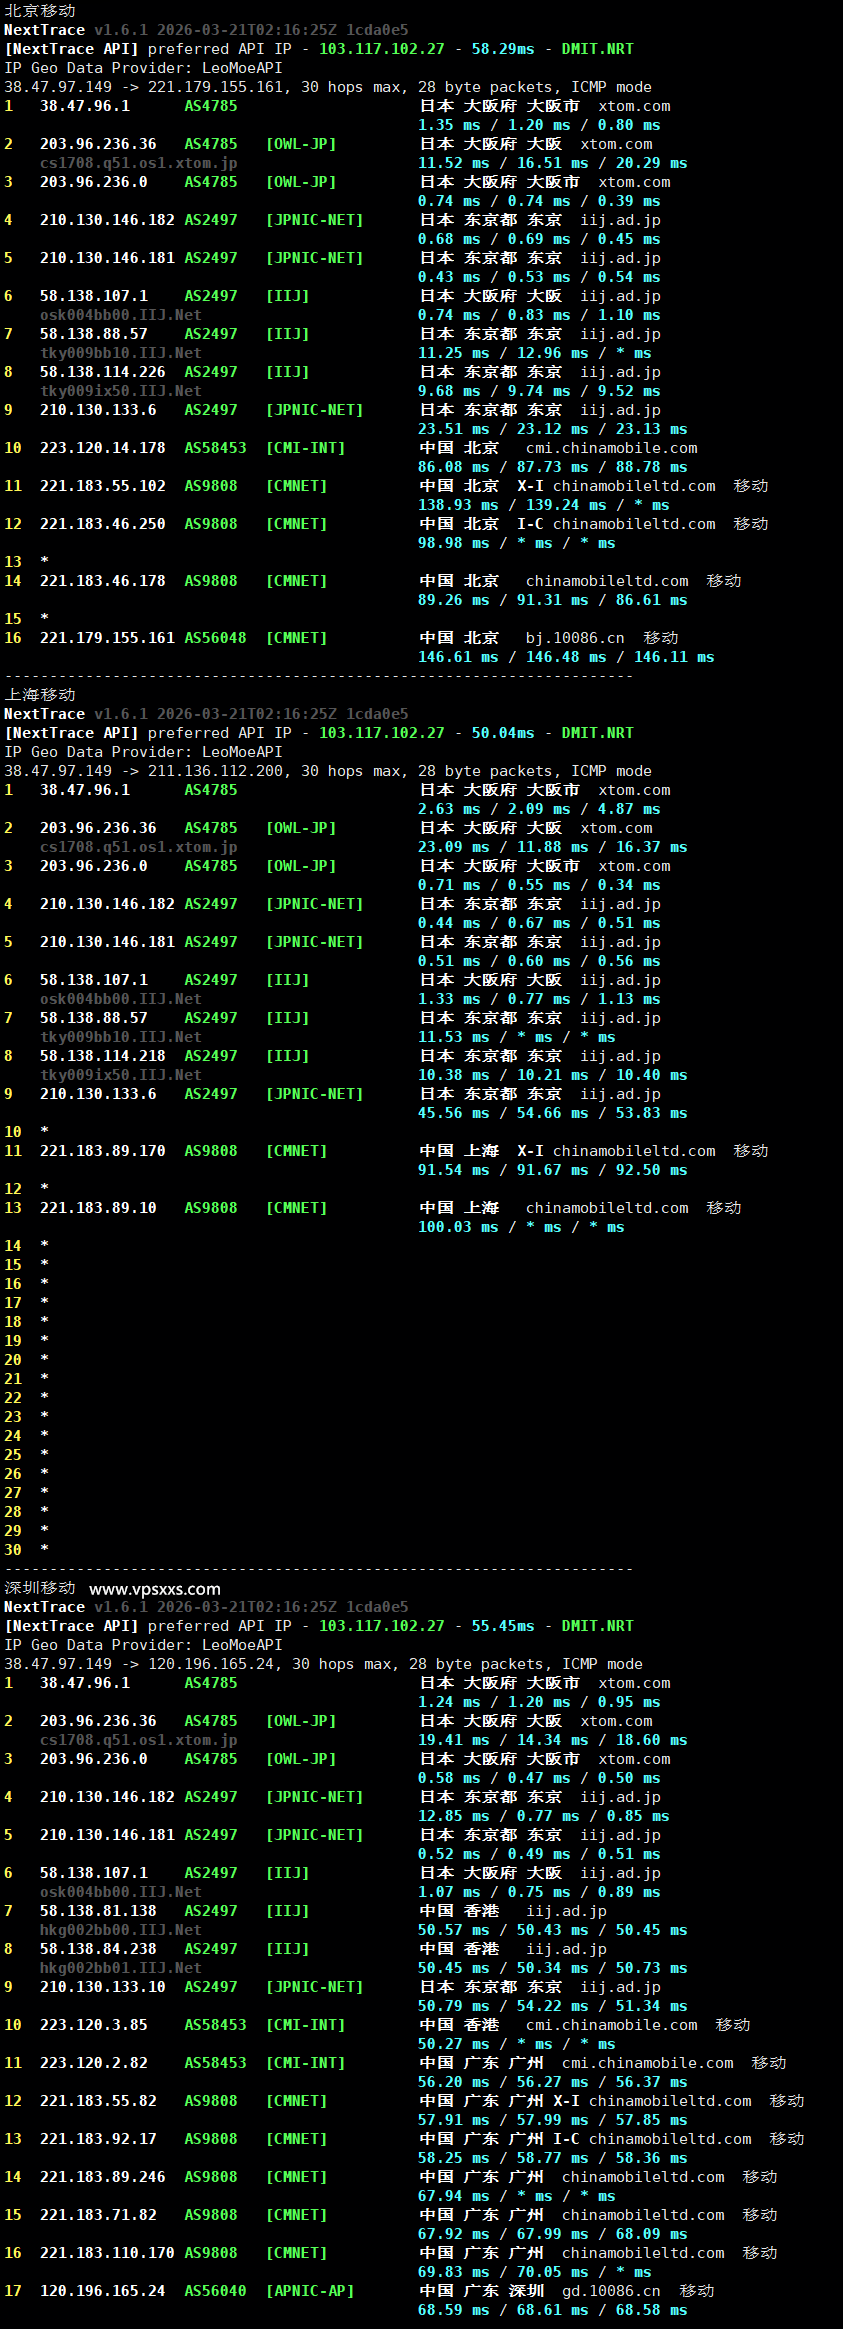Select the AS56040 ASN label
Viewport: 843px width, 2329px height.
[215, 2290]
